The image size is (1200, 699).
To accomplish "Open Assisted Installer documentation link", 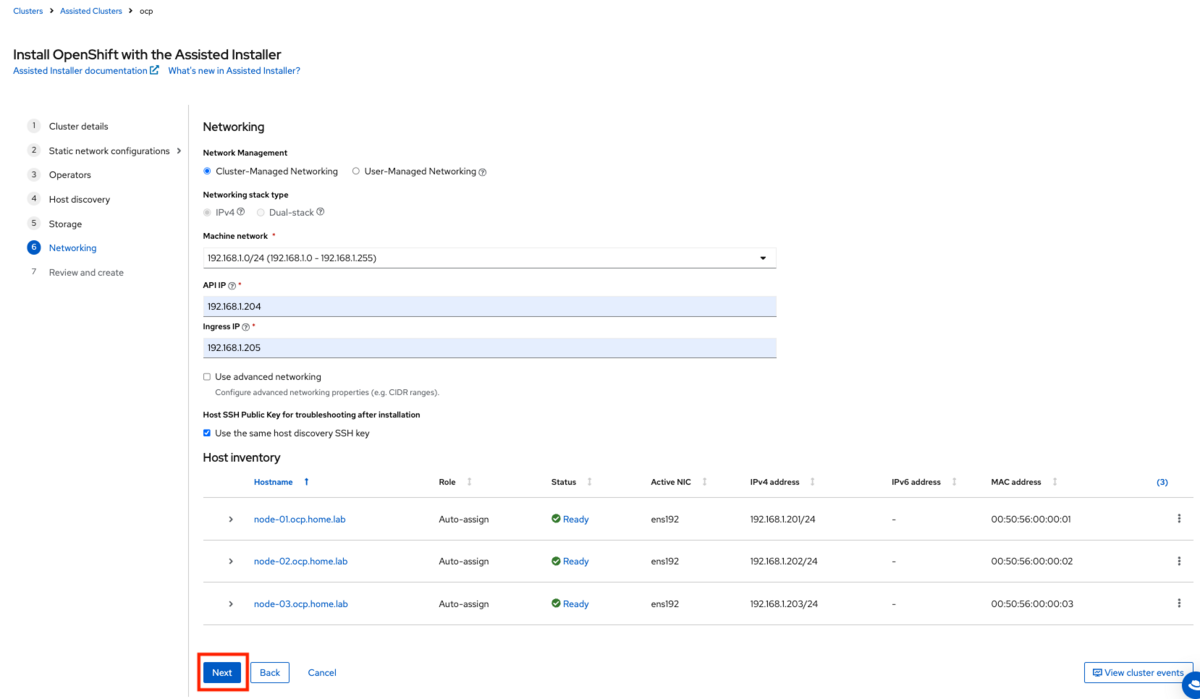I will click(86, 71).
